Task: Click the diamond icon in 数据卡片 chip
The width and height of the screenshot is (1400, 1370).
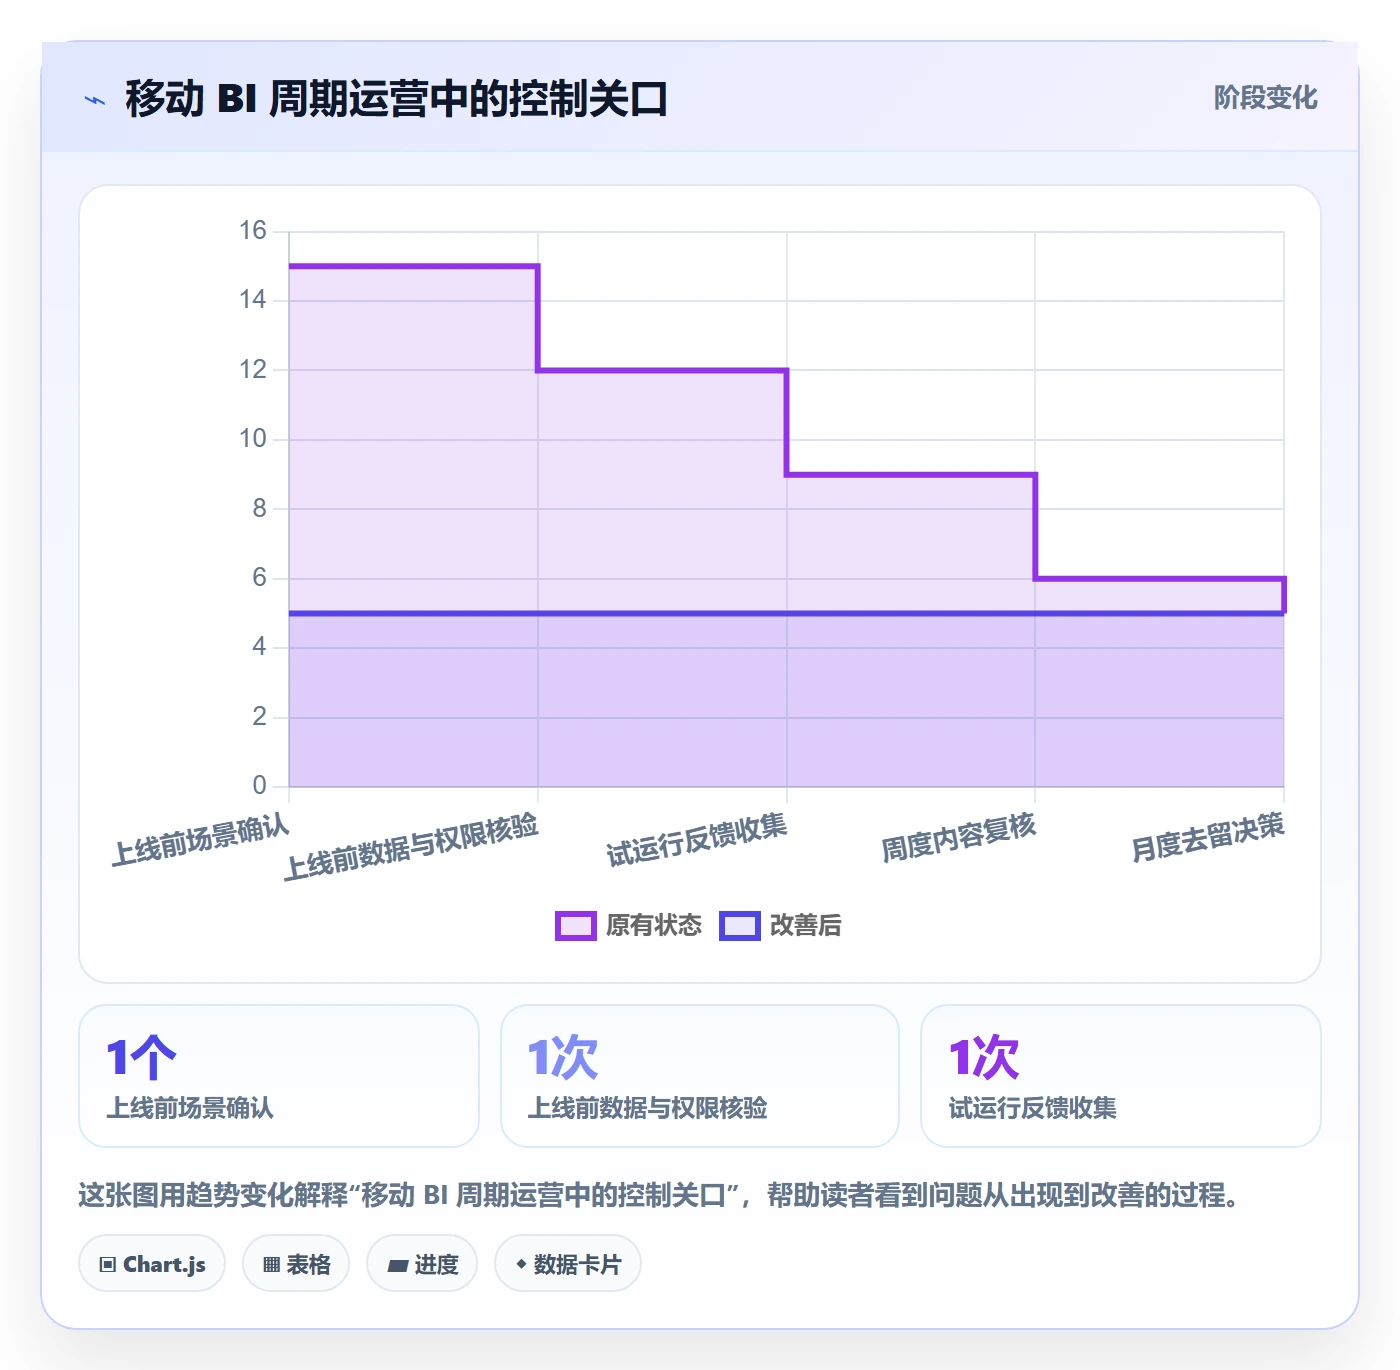Action: pyautogui.click(x=521, y=1264)
